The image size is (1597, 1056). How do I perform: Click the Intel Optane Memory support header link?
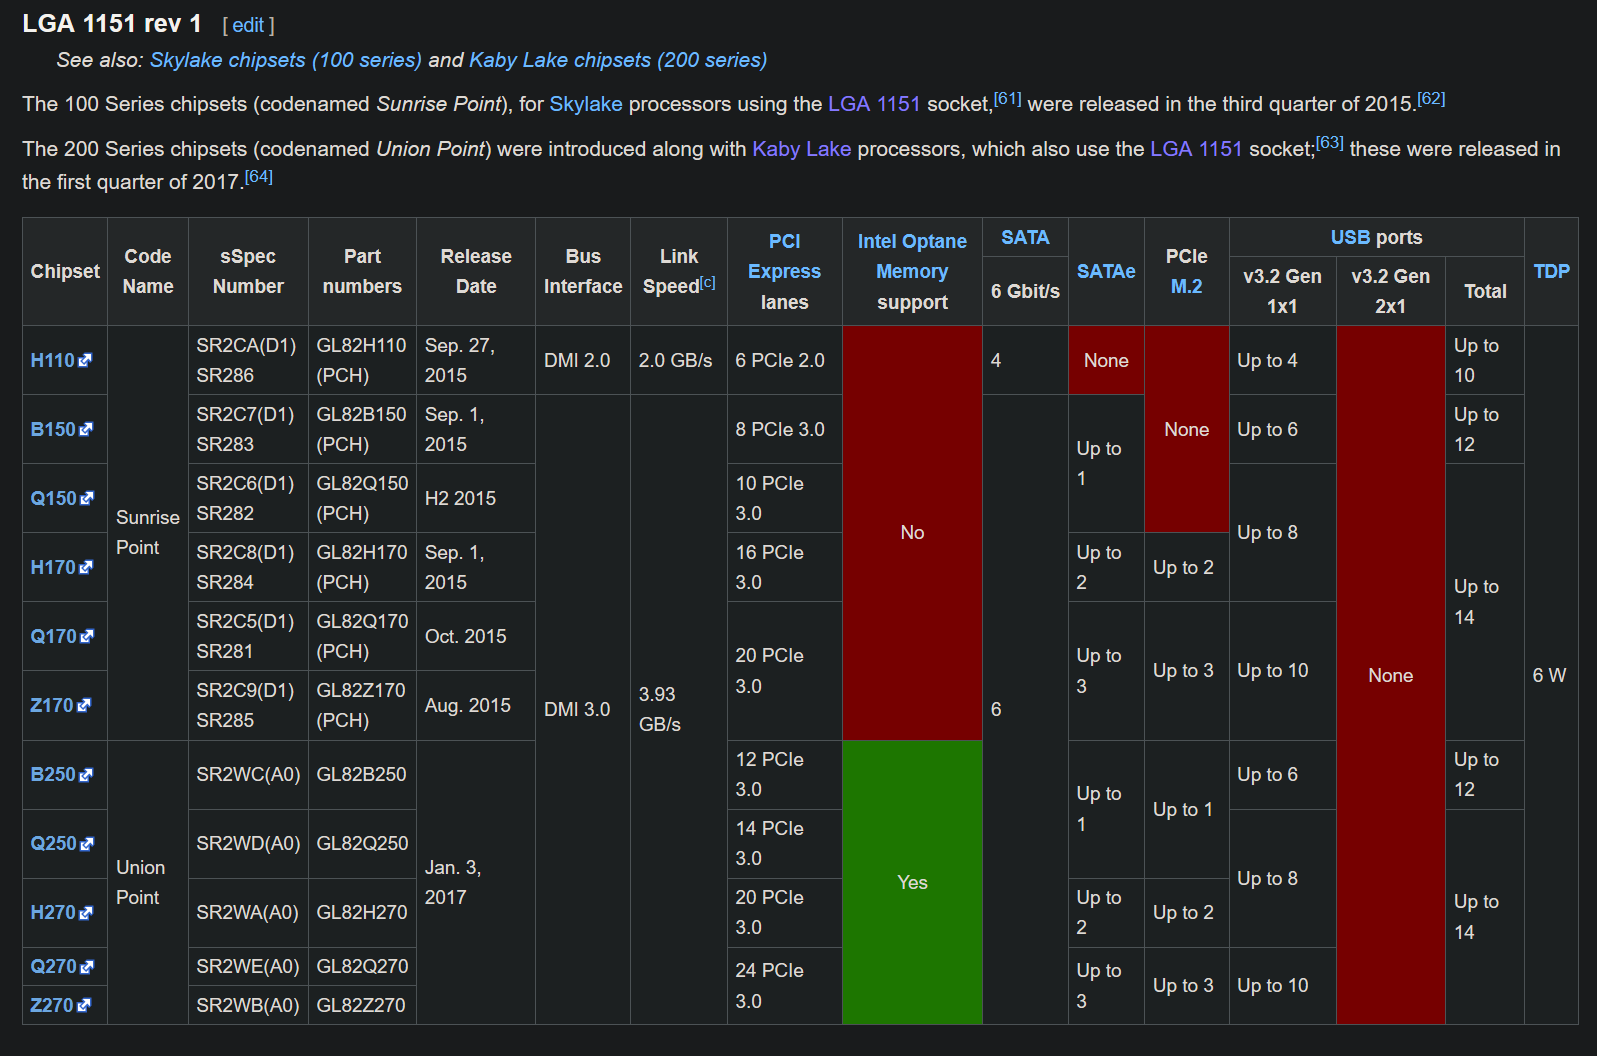click(x=912, y=257)
